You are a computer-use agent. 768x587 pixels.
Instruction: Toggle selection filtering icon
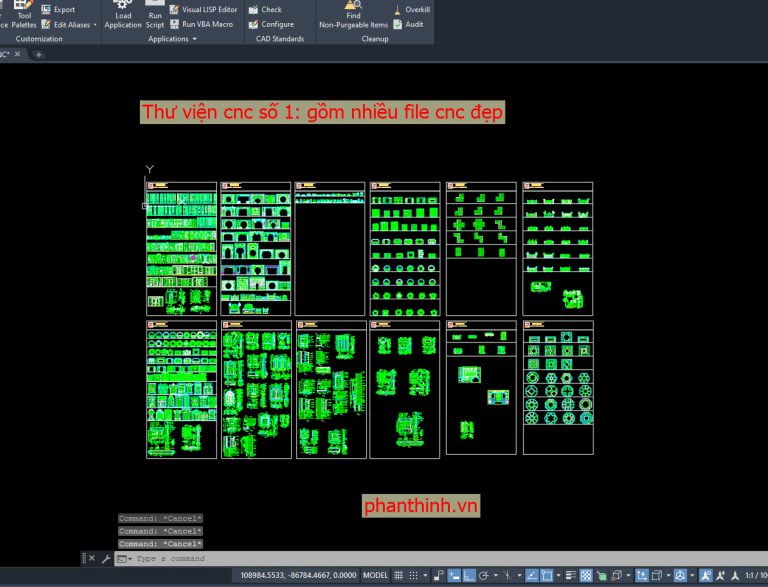pos(657,575)
